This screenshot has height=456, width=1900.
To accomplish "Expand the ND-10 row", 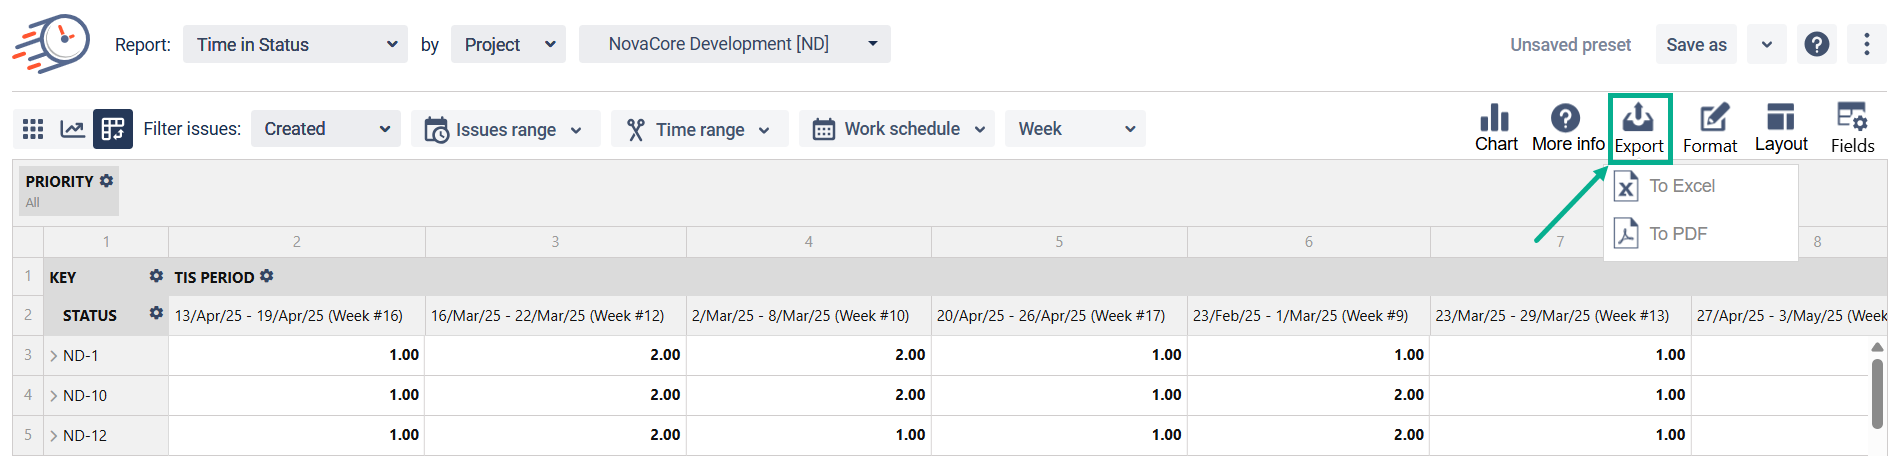I will point(54,396).
